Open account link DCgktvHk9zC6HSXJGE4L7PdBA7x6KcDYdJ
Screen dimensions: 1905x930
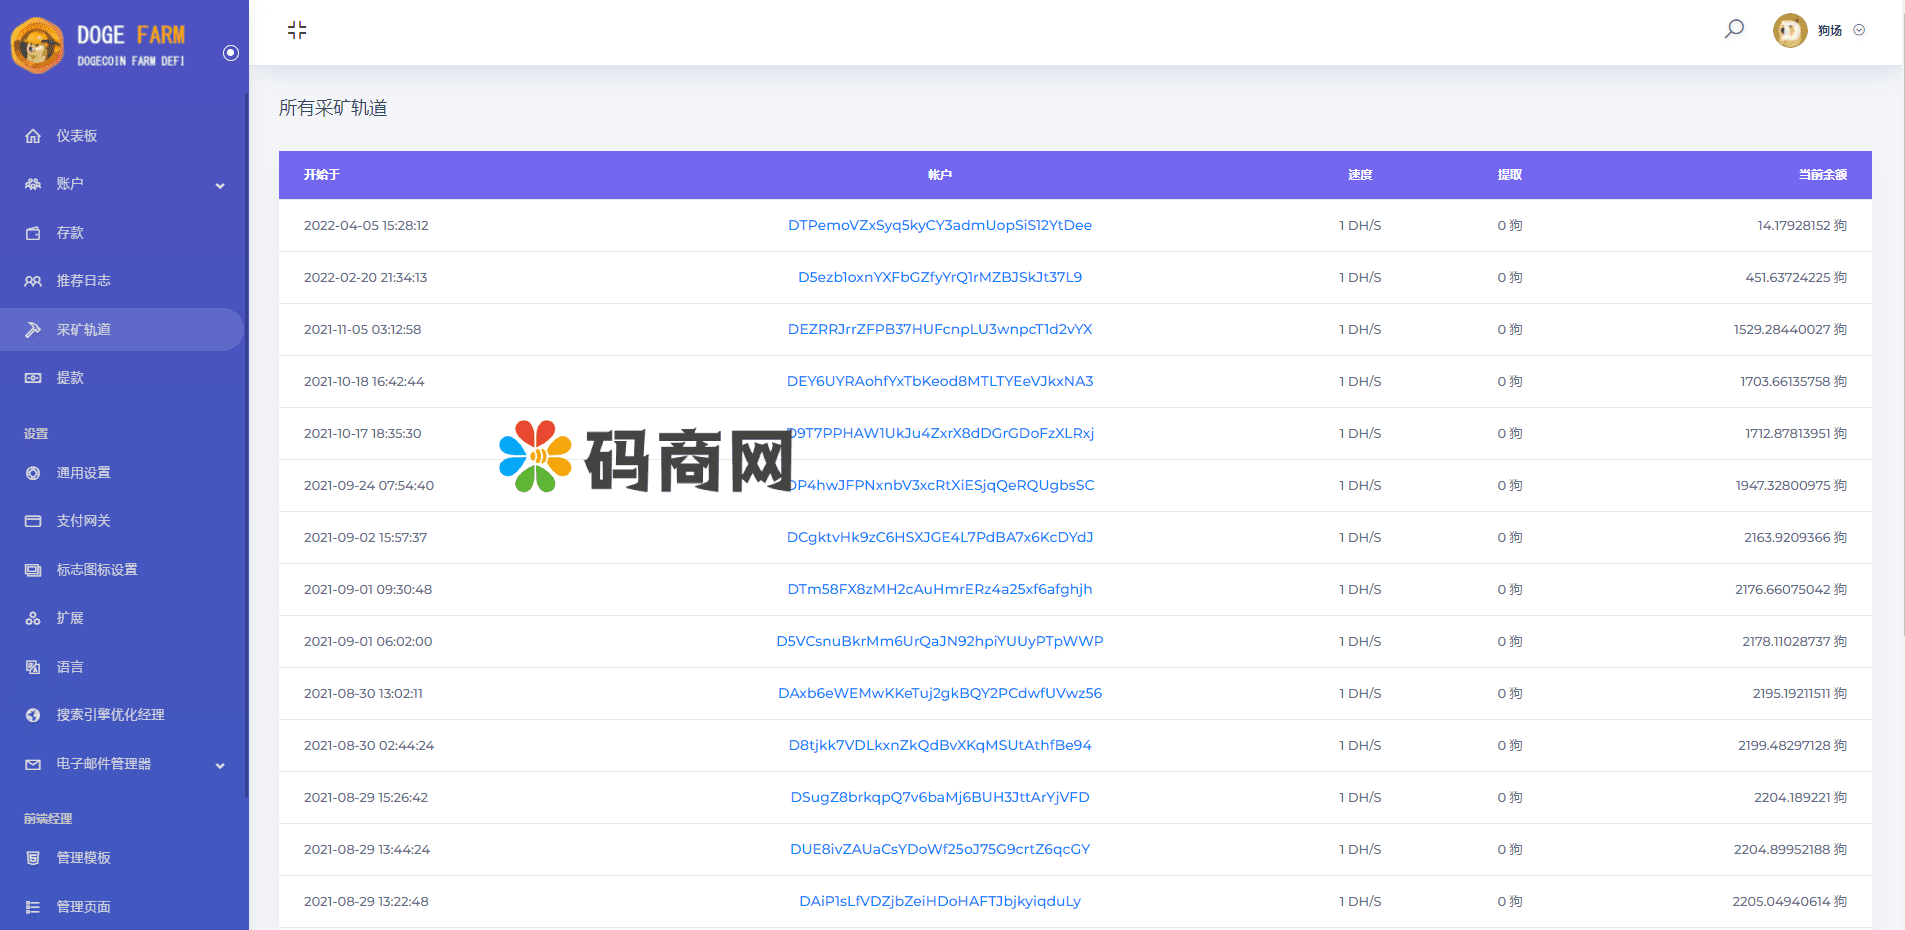tap(939, 537)
